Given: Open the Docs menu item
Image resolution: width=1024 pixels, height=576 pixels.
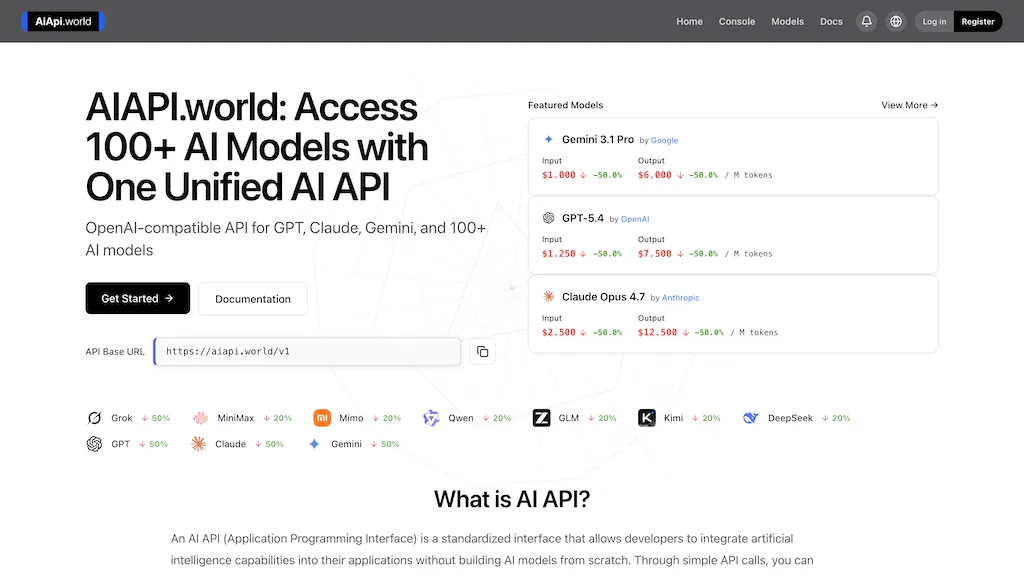Looking at the screenshot, I should tap(831, 22).
